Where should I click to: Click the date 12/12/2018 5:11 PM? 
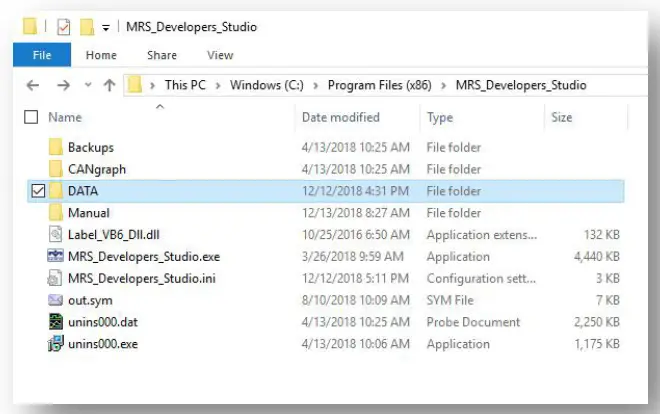tap(355, 279)
